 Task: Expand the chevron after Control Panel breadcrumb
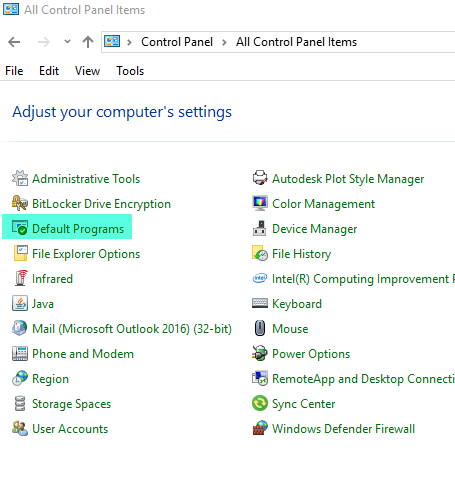pos(224,42)
